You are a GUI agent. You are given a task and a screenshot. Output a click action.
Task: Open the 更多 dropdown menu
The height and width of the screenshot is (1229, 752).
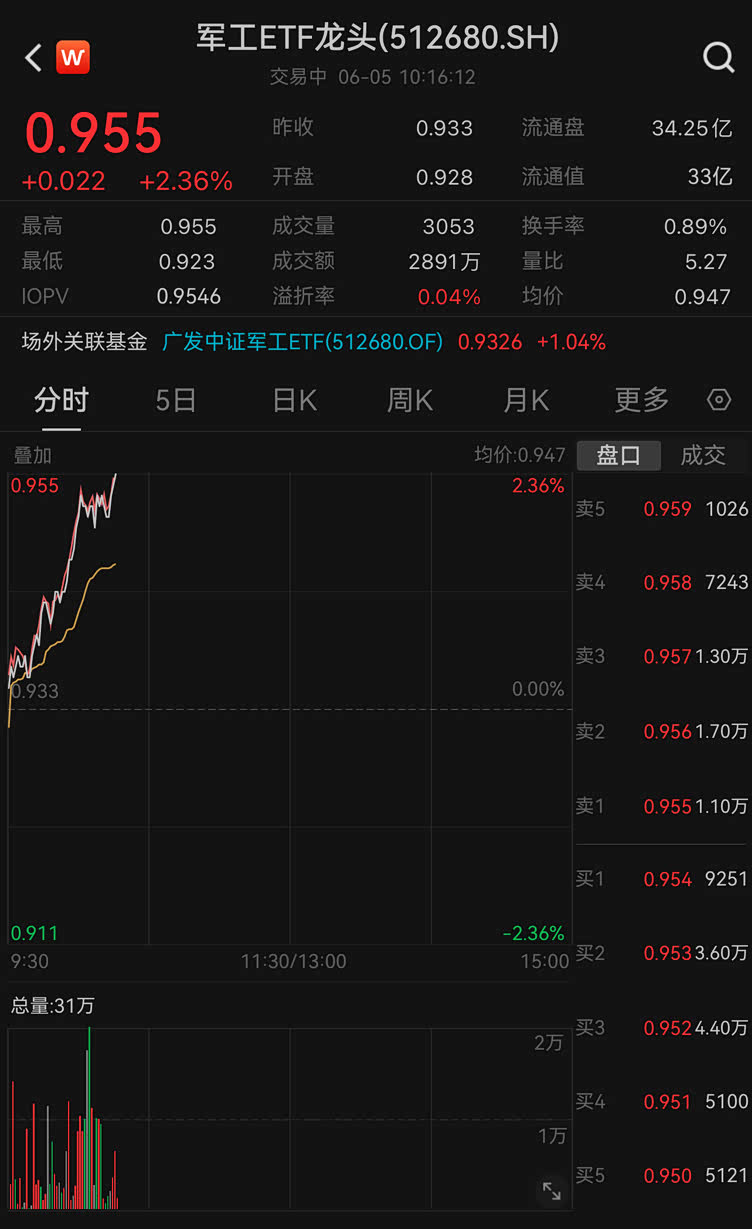(639, 399)
